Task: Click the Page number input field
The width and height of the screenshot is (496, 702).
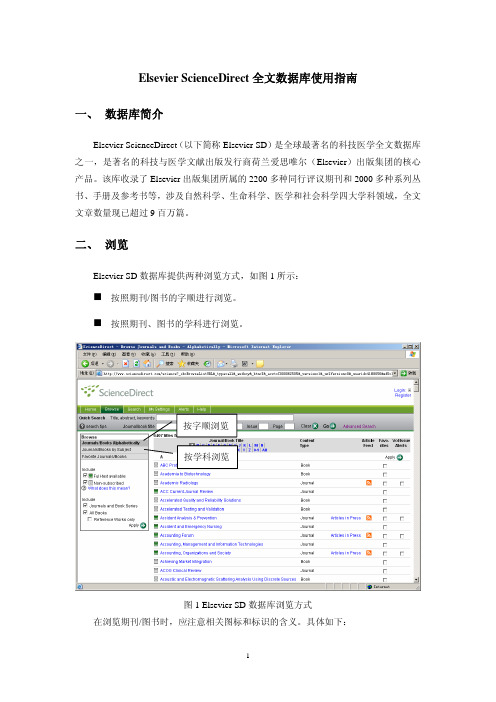Action: click(290, 426)
